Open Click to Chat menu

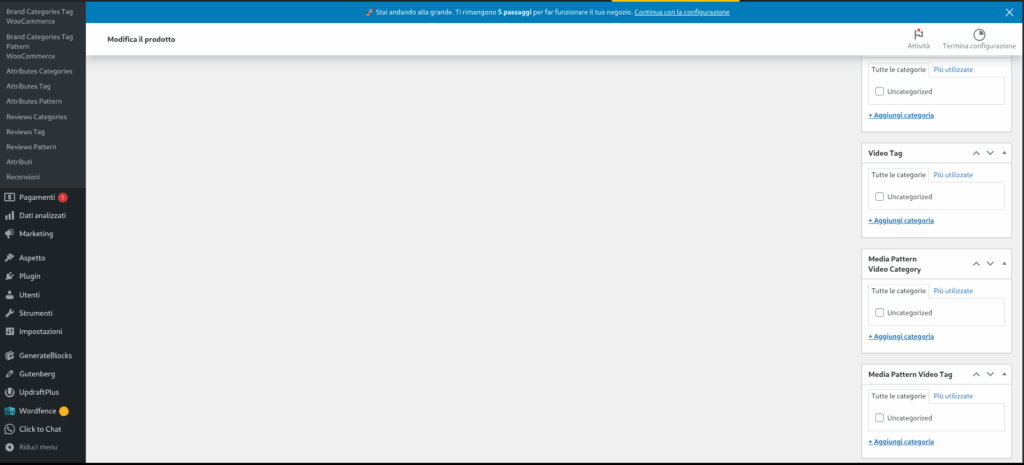pos(42,429)
